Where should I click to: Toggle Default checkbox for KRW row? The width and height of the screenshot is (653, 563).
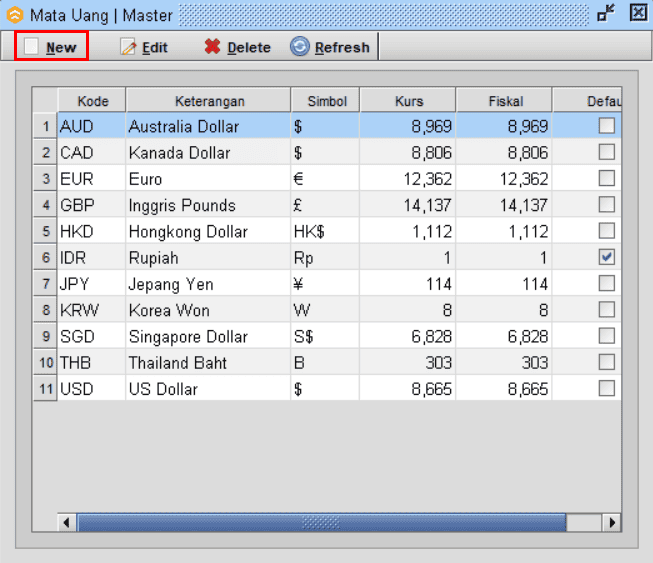[x=606, y=309]
